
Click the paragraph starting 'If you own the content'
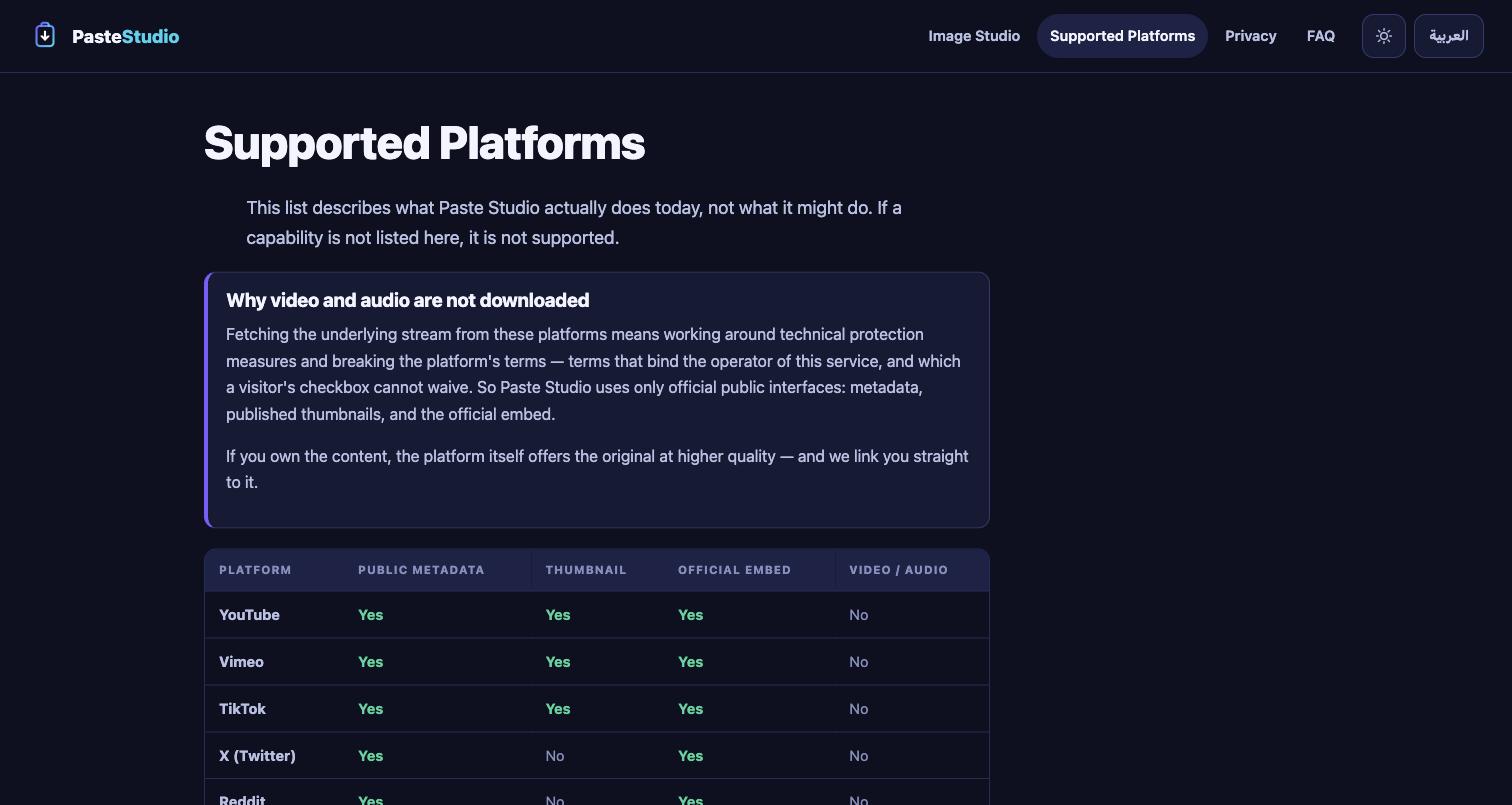click(x=596, y=469)
